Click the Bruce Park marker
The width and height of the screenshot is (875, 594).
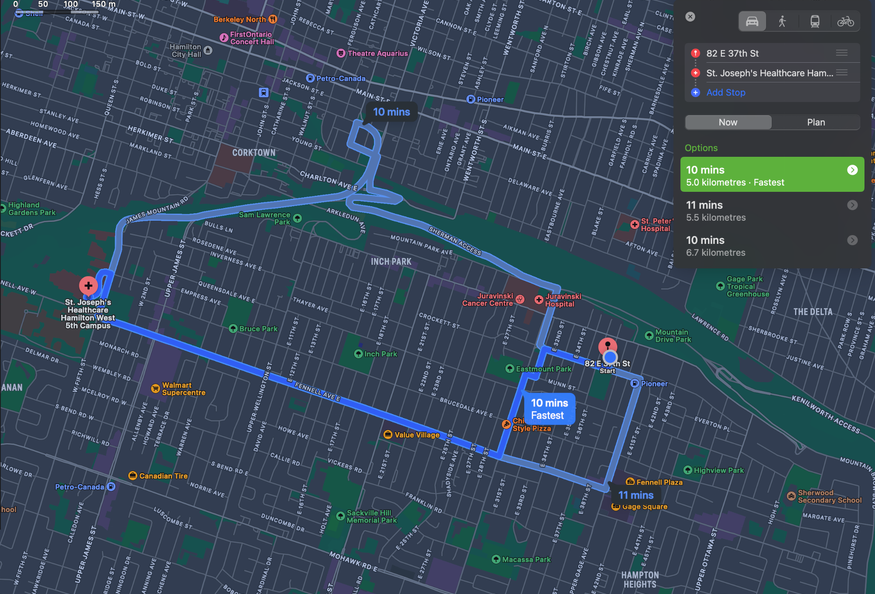[233, 328]
